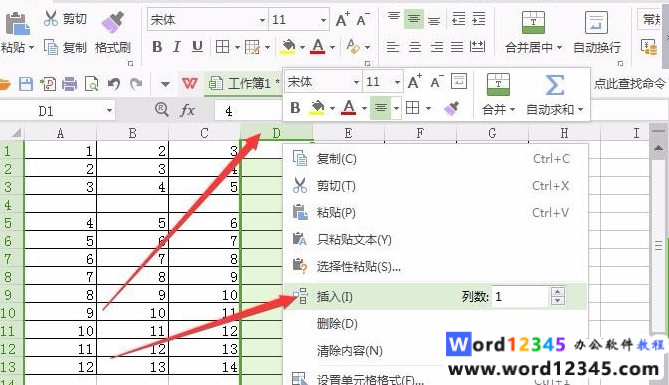Viewport: 669px width, 385px height.
Task: Apply fill color in the mini toolbar
Action: pyautogui.click(x=317, y=108)
